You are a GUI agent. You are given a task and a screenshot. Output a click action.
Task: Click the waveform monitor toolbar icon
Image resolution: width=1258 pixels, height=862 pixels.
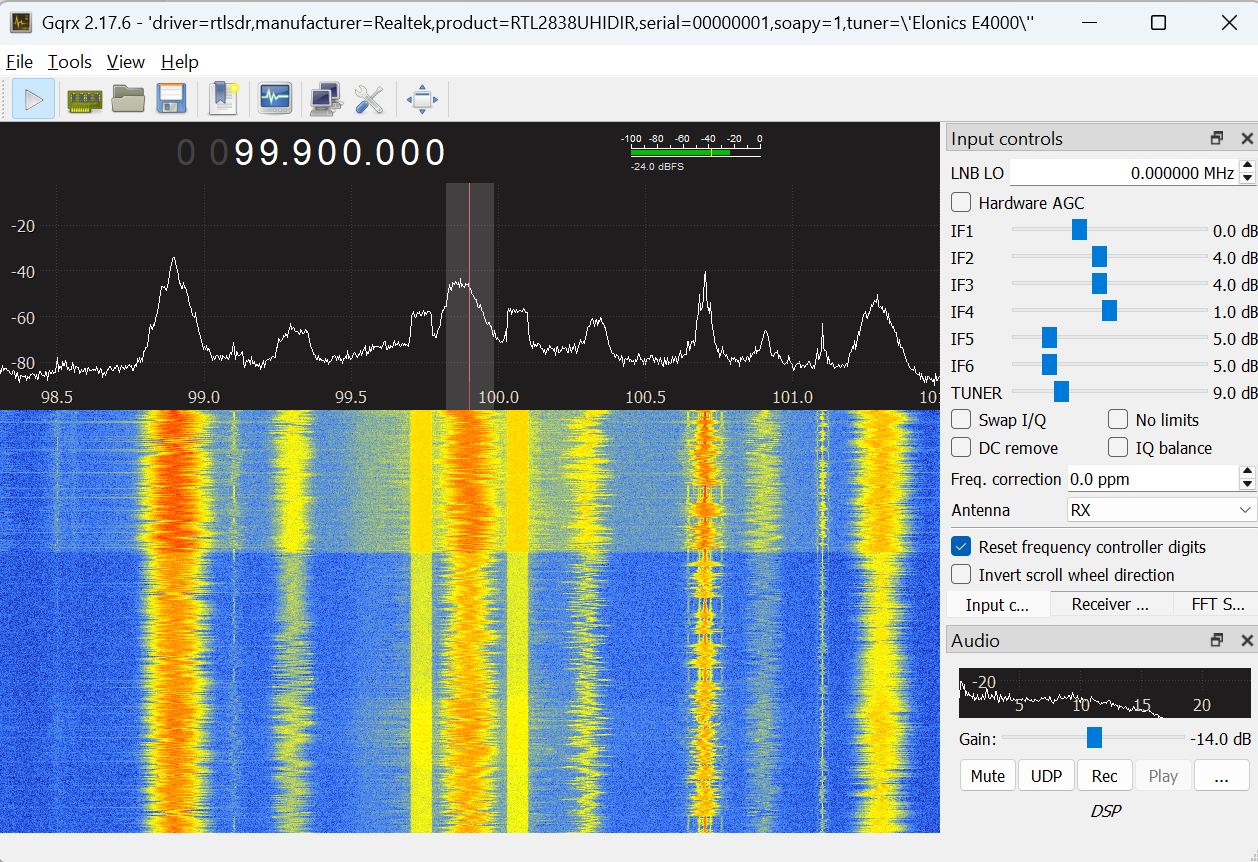pos(275,99)
